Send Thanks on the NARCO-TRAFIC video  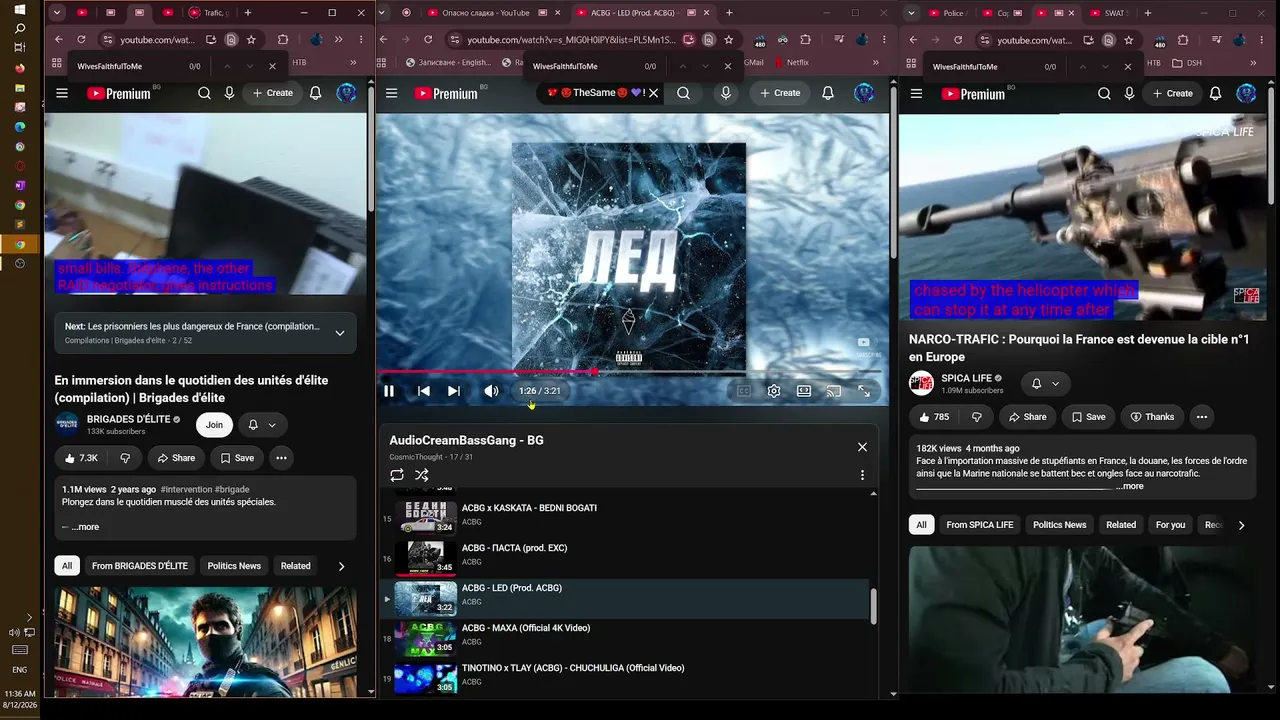point(1152,417)
